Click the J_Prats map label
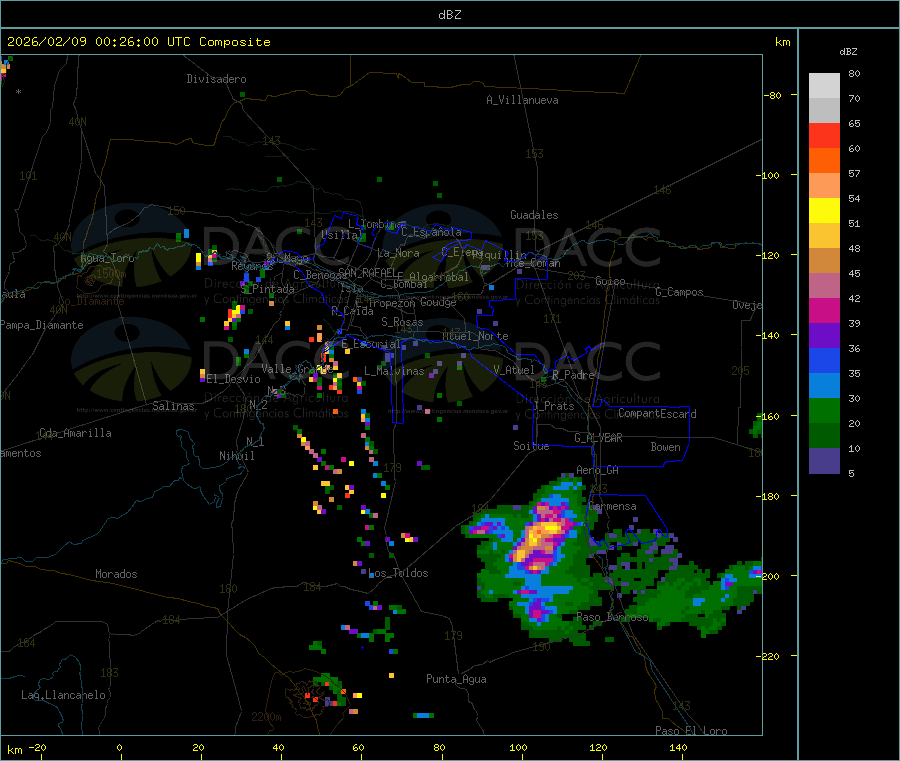This screenshot has height=761, width=900. click(553, 406)
